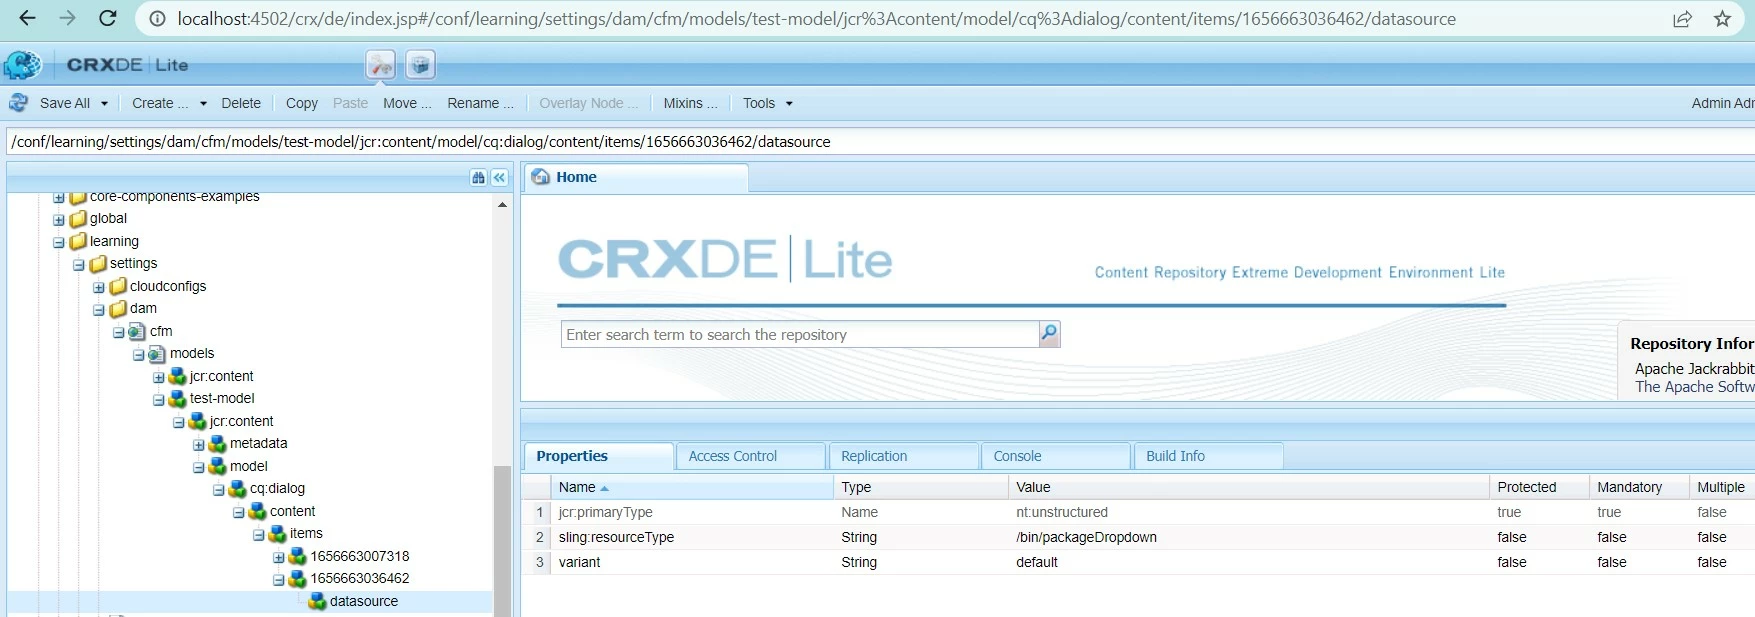The width and height of the screenshot is (1755, 617).
Task: Click the metadata node icon
Action: point(217,444)
